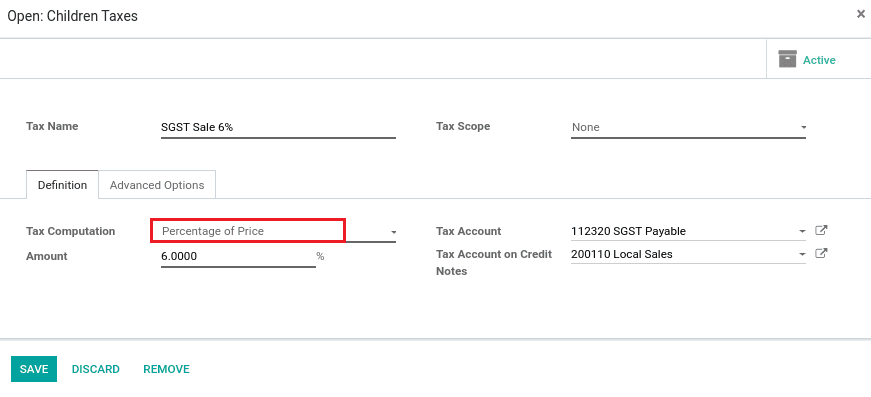The image size is (871, 397).
Task: Close the Children Taxes dialog
Action: tap(860, 14)
